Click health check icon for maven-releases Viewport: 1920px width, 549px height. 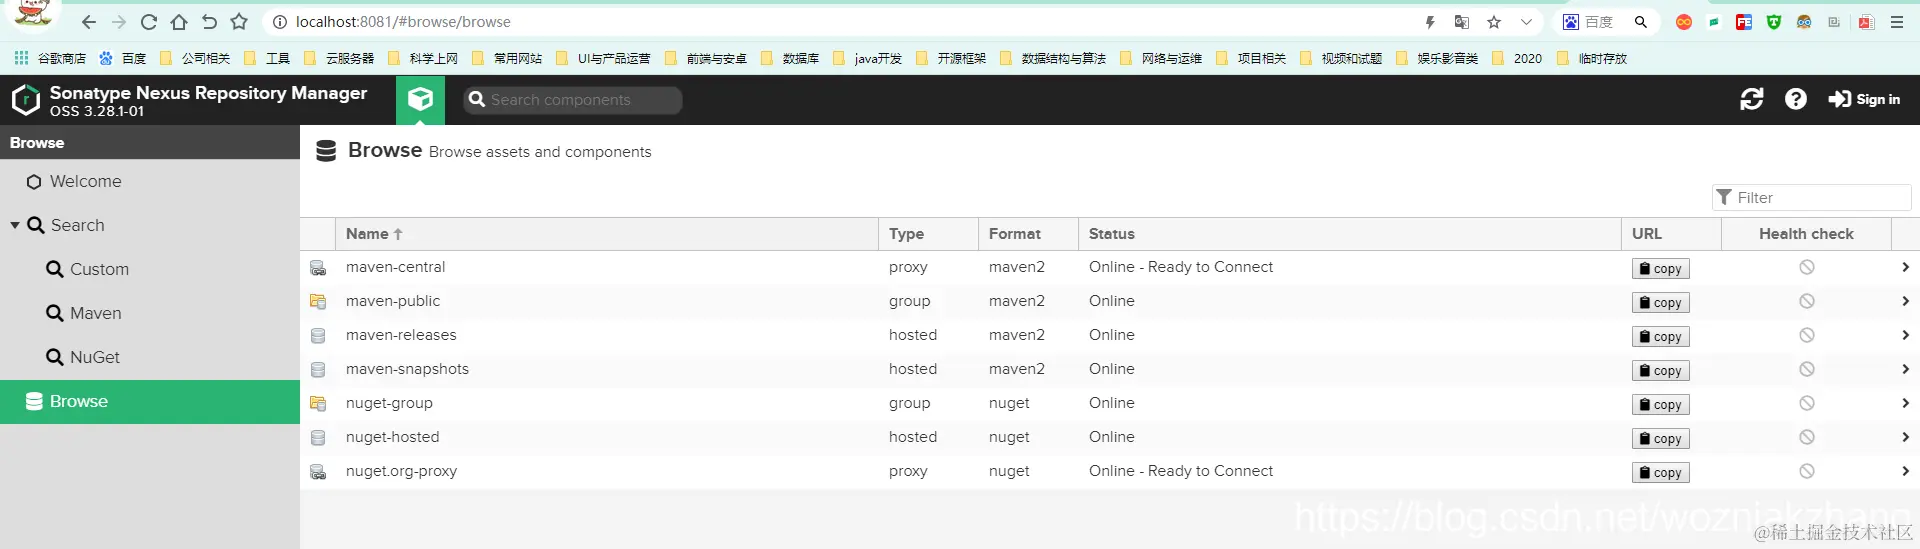click(x=1807, y=335)
